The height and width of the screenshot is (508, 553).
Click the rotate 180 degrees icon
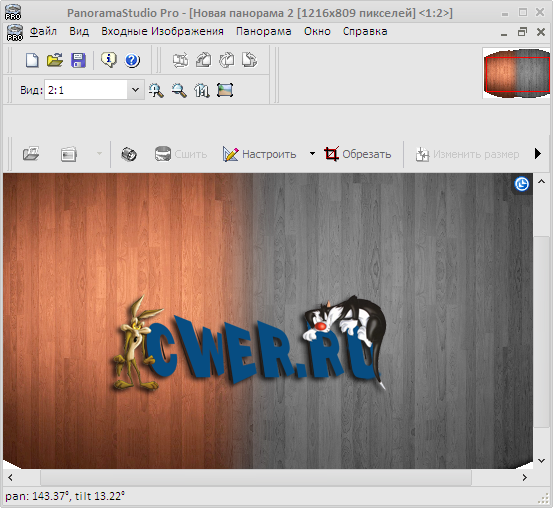tap(249, 60)
